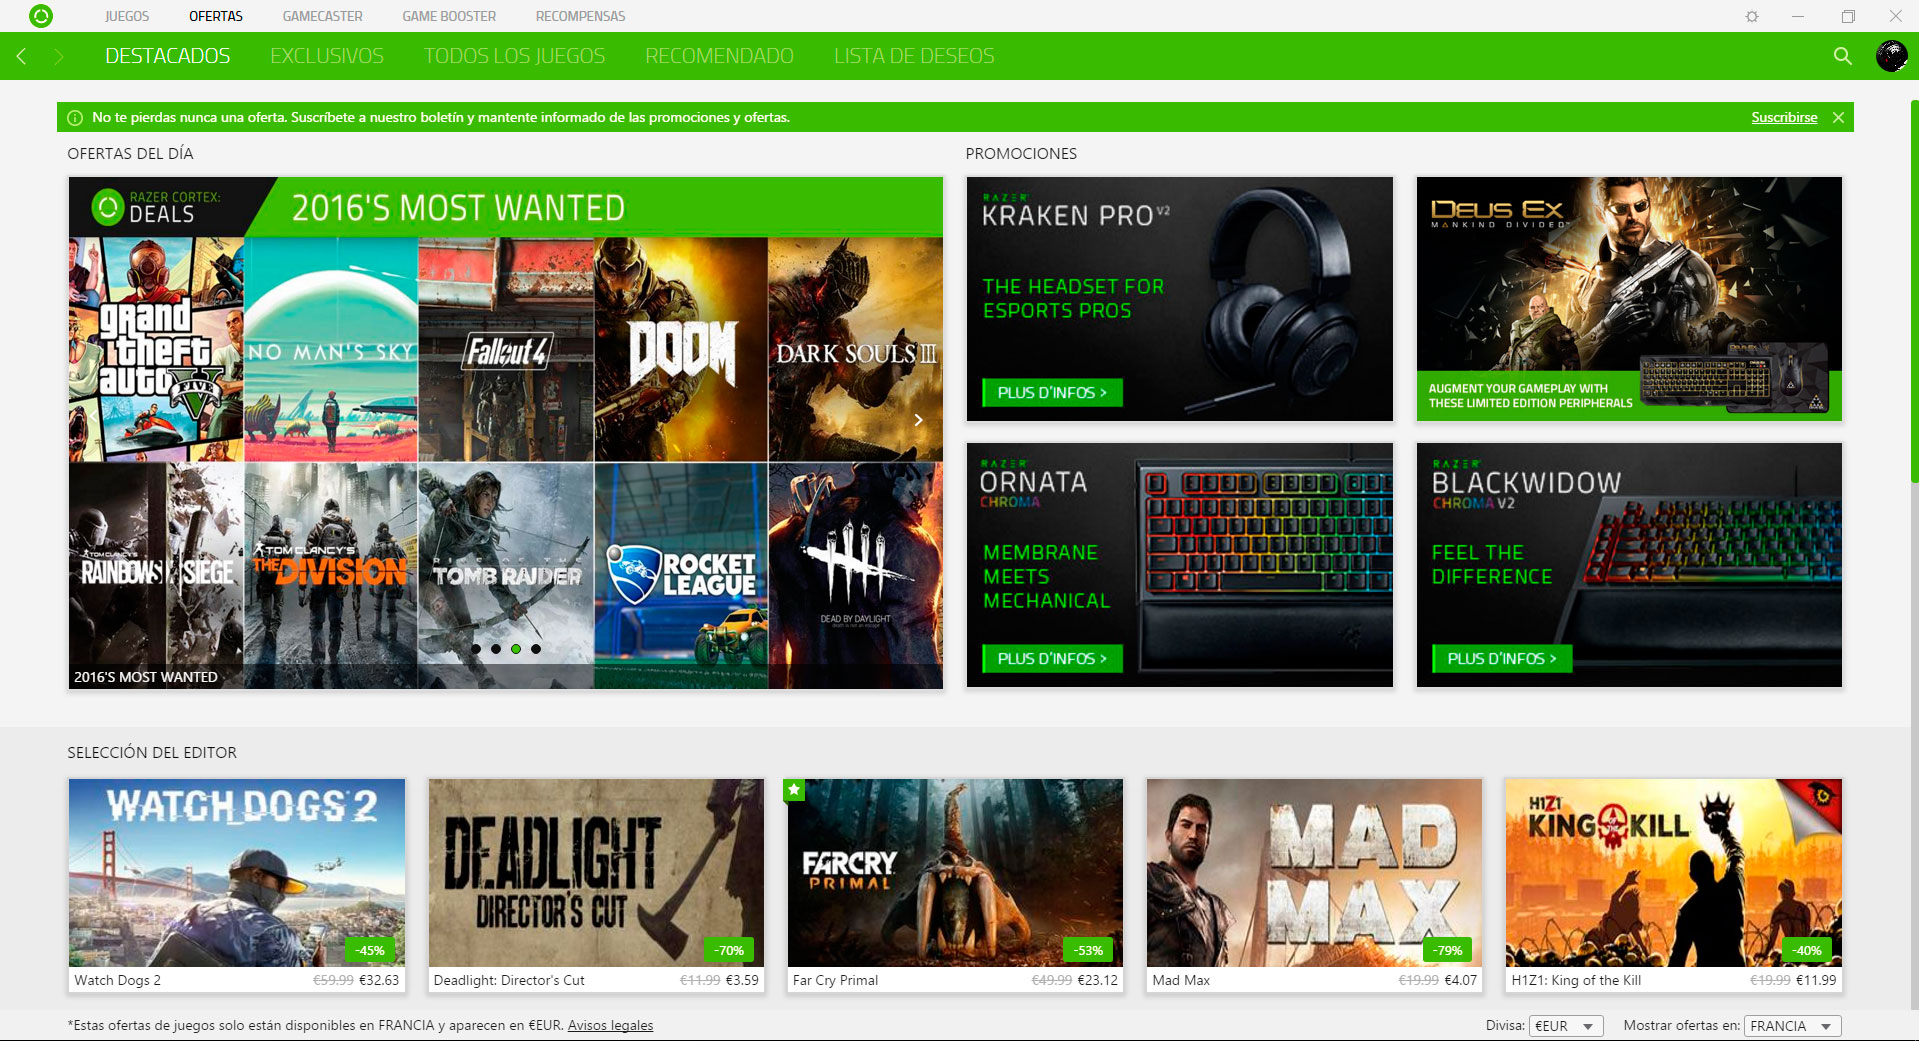
Task: Click the -79% badge on Mad Max
Action: coord(1448,950)
